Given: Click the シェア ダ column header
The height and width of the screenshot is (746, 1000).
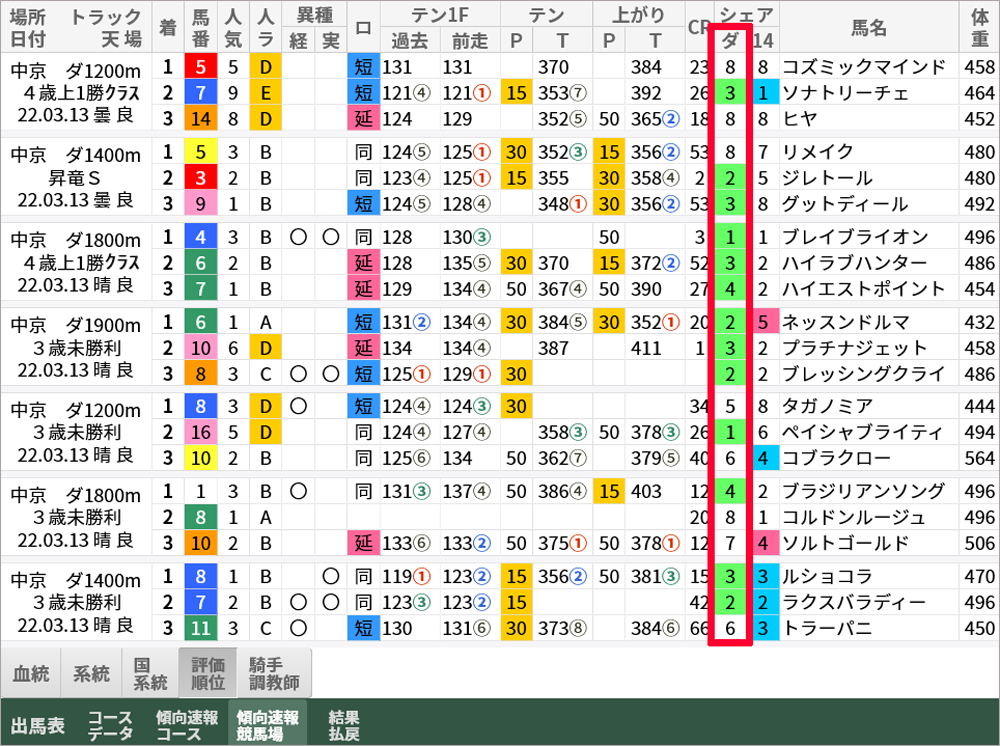Looking at the screenshot, I should click(x=730, y=40).
